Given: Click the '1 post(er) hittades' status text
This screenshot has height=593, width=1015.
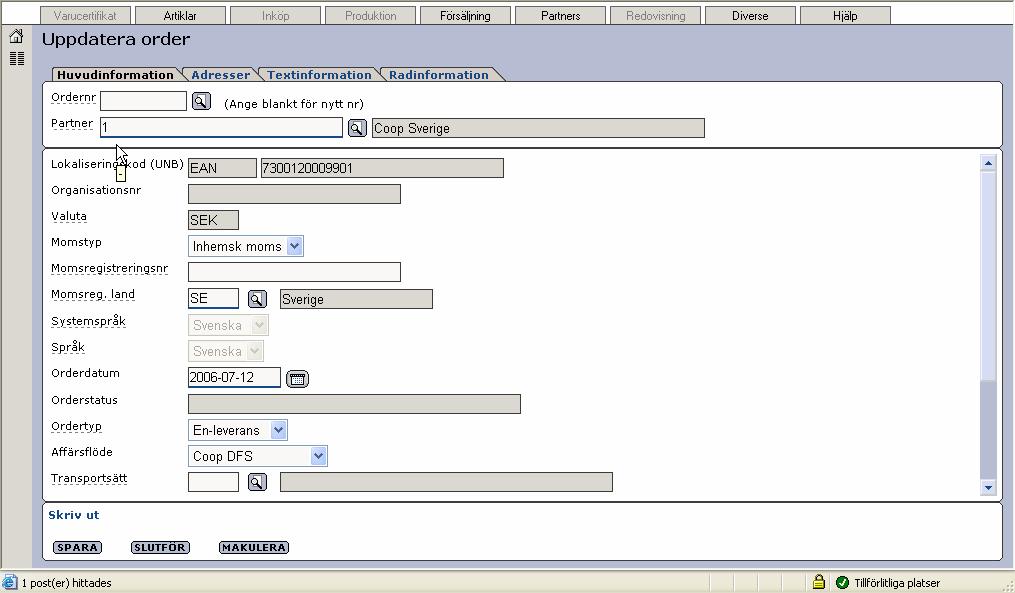Looking at the screenshot, I should (67, 583).
